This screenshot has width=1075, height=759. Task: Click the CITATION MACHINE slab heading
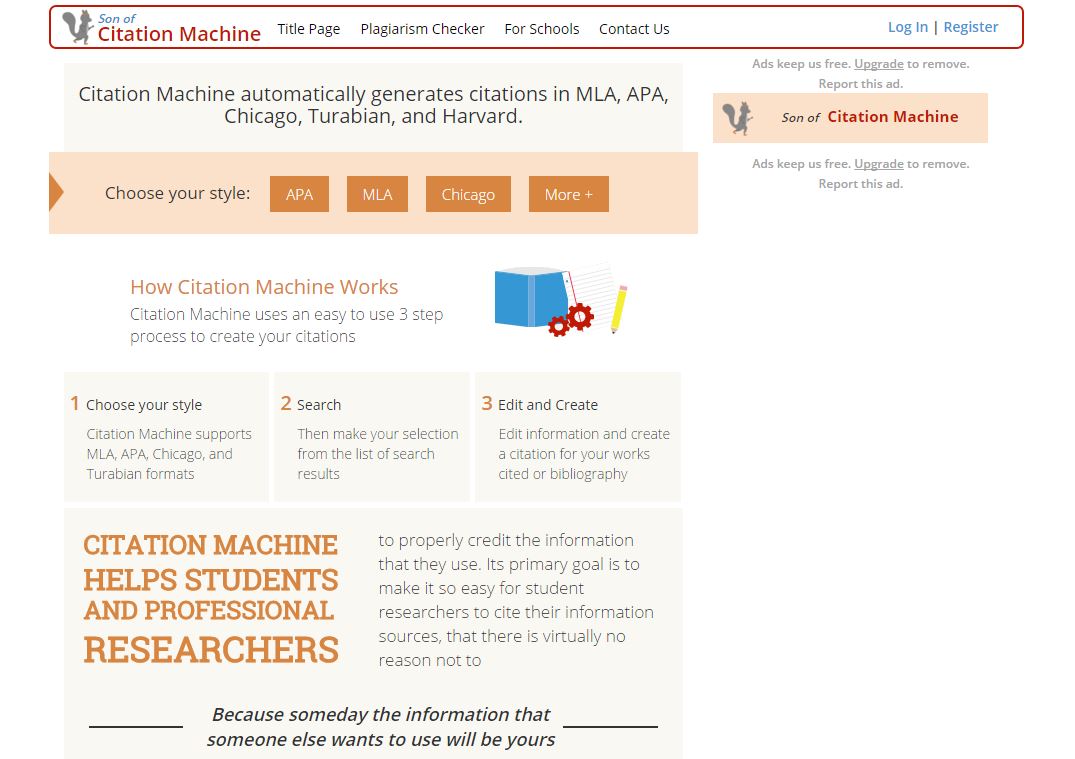(x=210, y=545)
